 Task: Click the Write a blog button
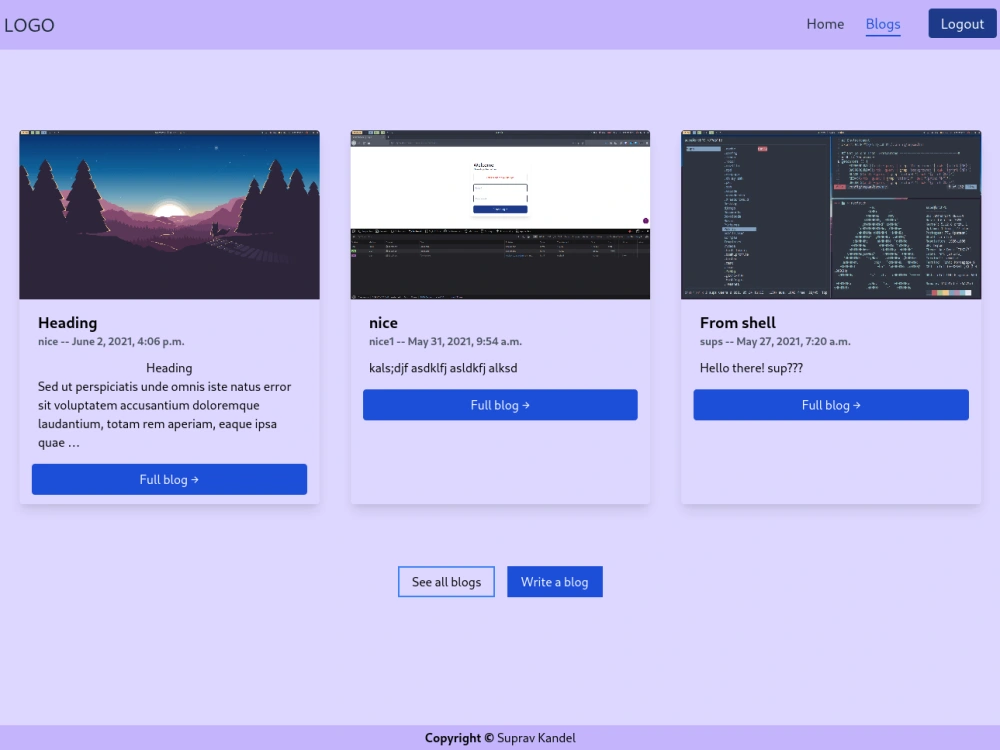554,582
